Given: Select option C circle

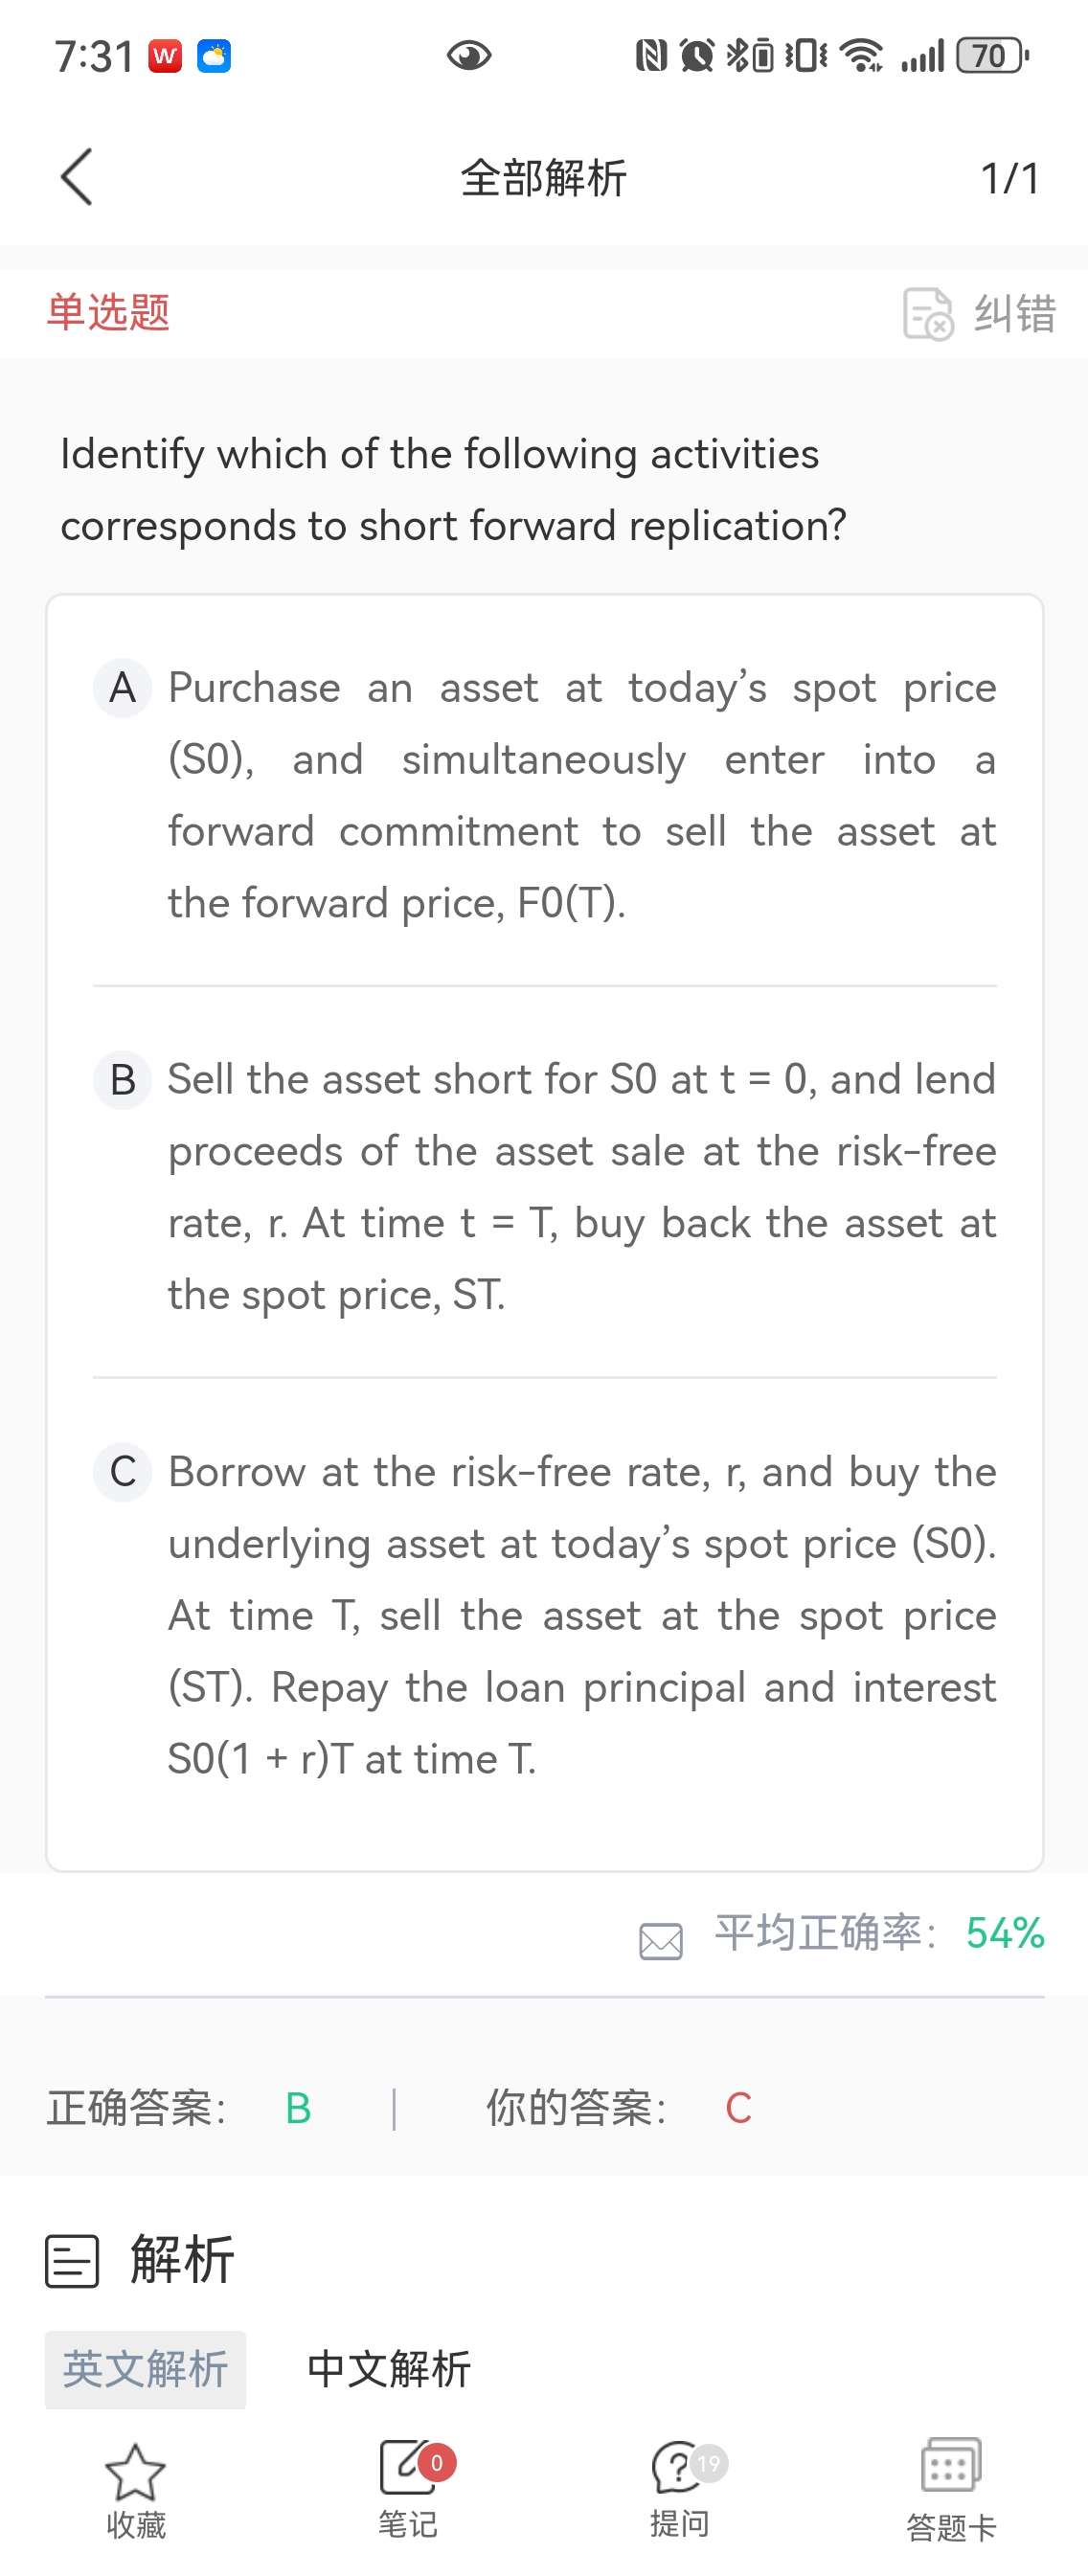Looking at the screenshot, I should pyautogui.click(x=123, y=1472).
